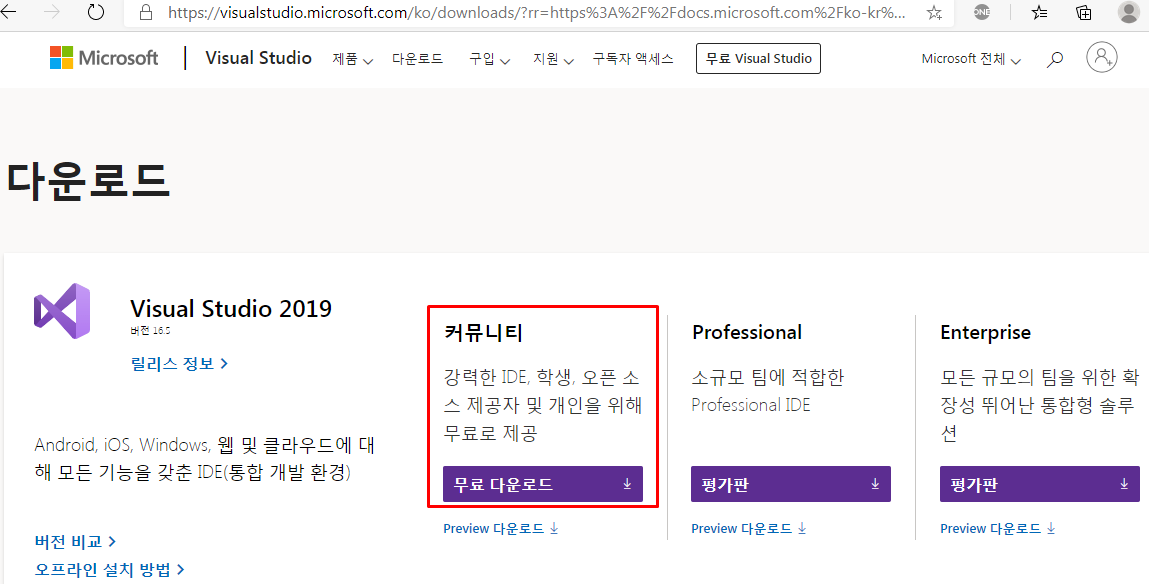
Task: Click the browser profile avatar
Action: coord(1129,12)
